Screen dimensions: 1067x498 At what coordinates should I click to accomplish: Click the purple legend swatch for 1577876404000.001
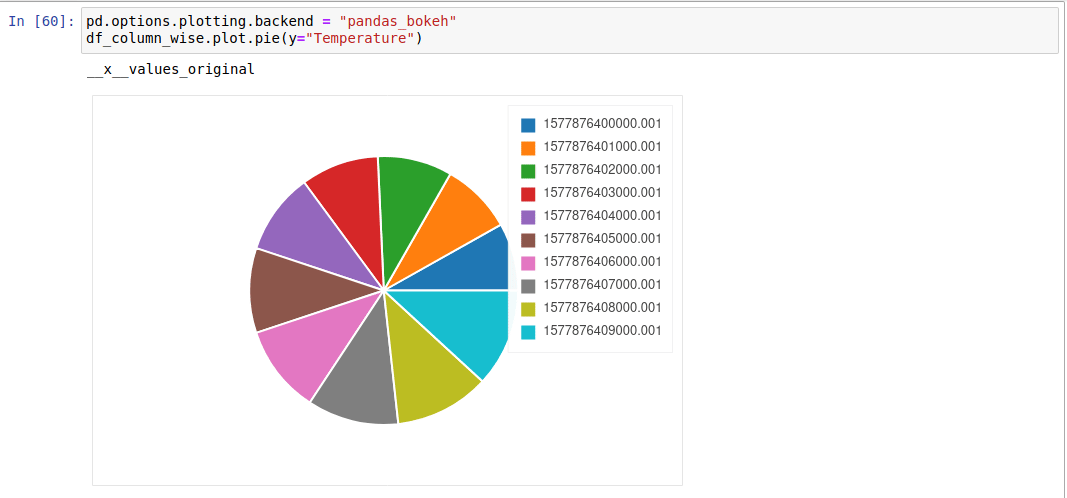[x=528, y=217]
